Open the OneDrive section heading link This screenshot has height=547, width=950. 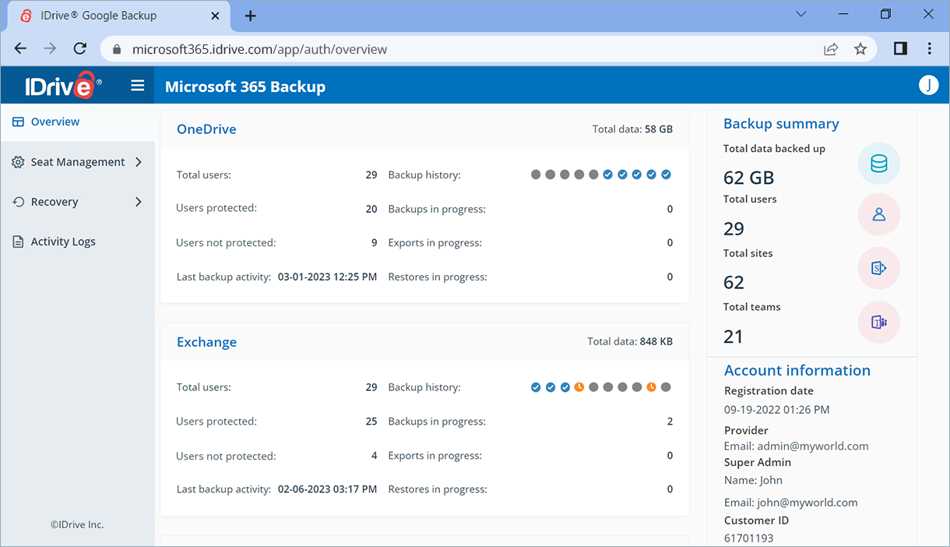pos(206,129)
